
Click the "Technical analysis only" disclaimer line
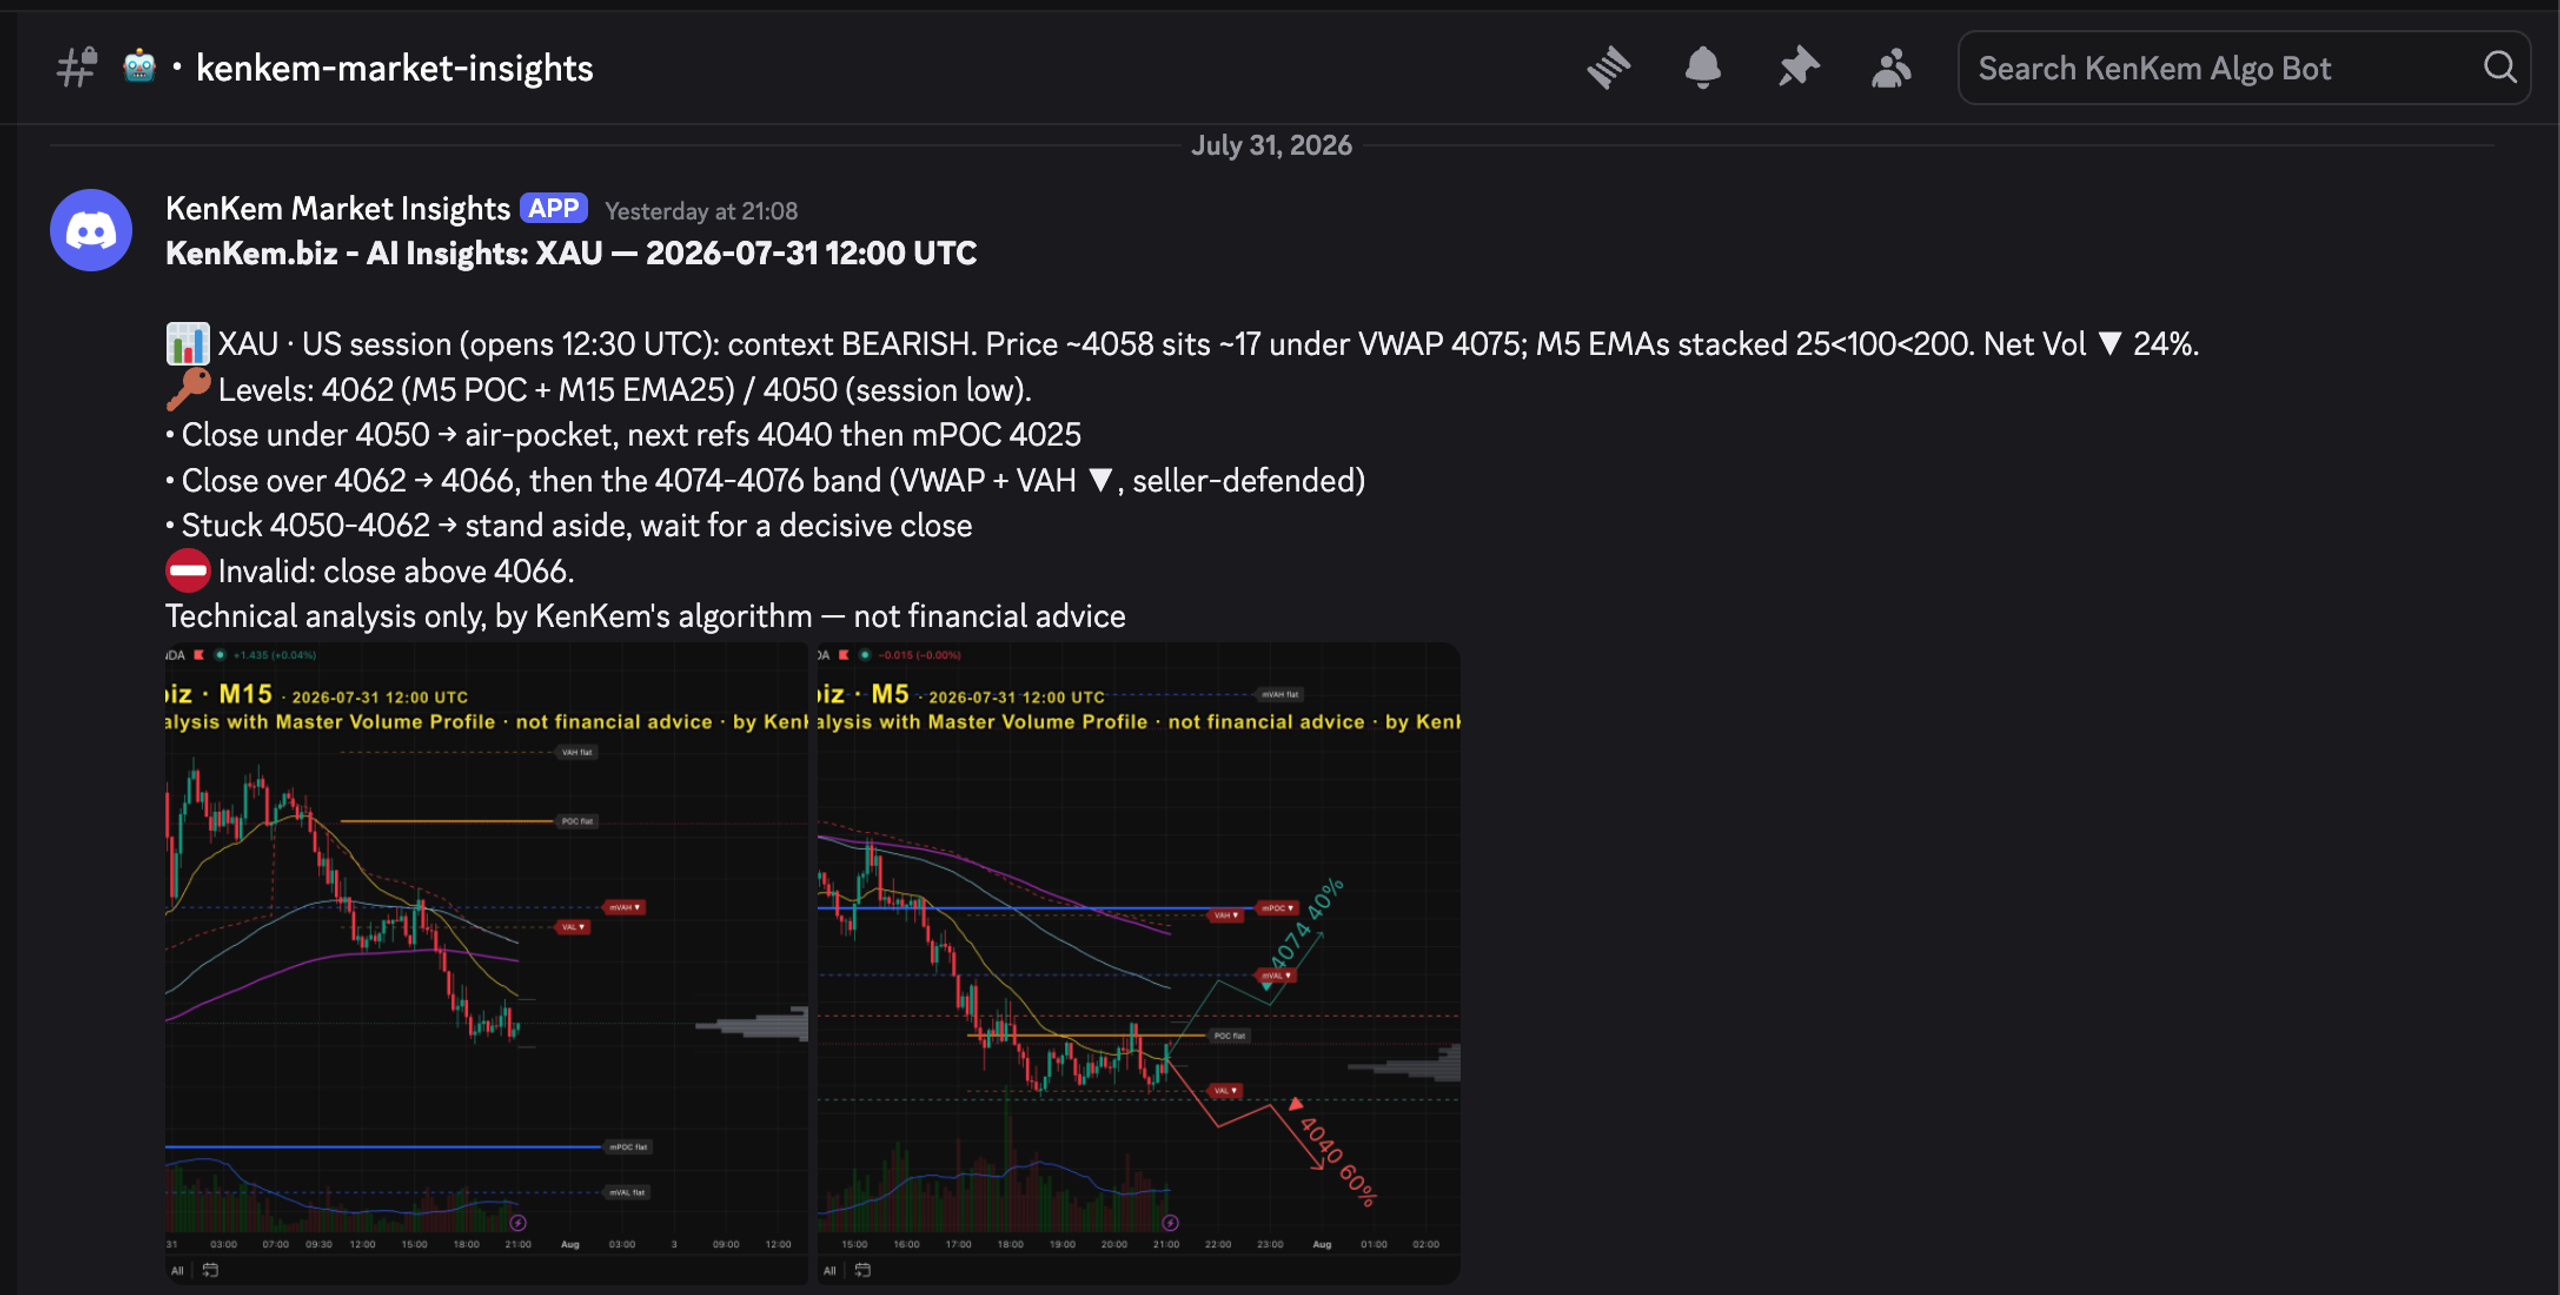pos(645,616)
